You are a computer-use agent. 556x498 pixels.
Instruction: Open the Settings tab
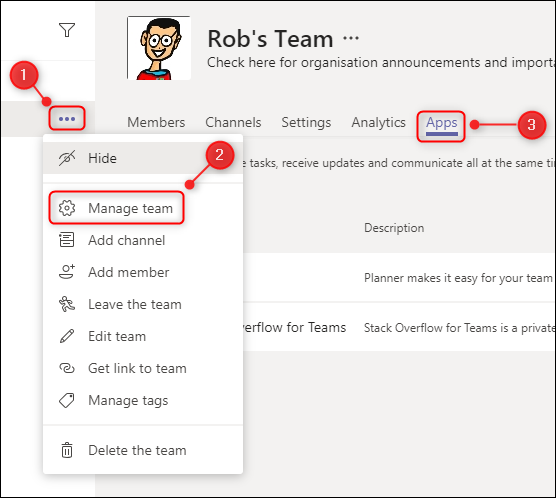306,122
